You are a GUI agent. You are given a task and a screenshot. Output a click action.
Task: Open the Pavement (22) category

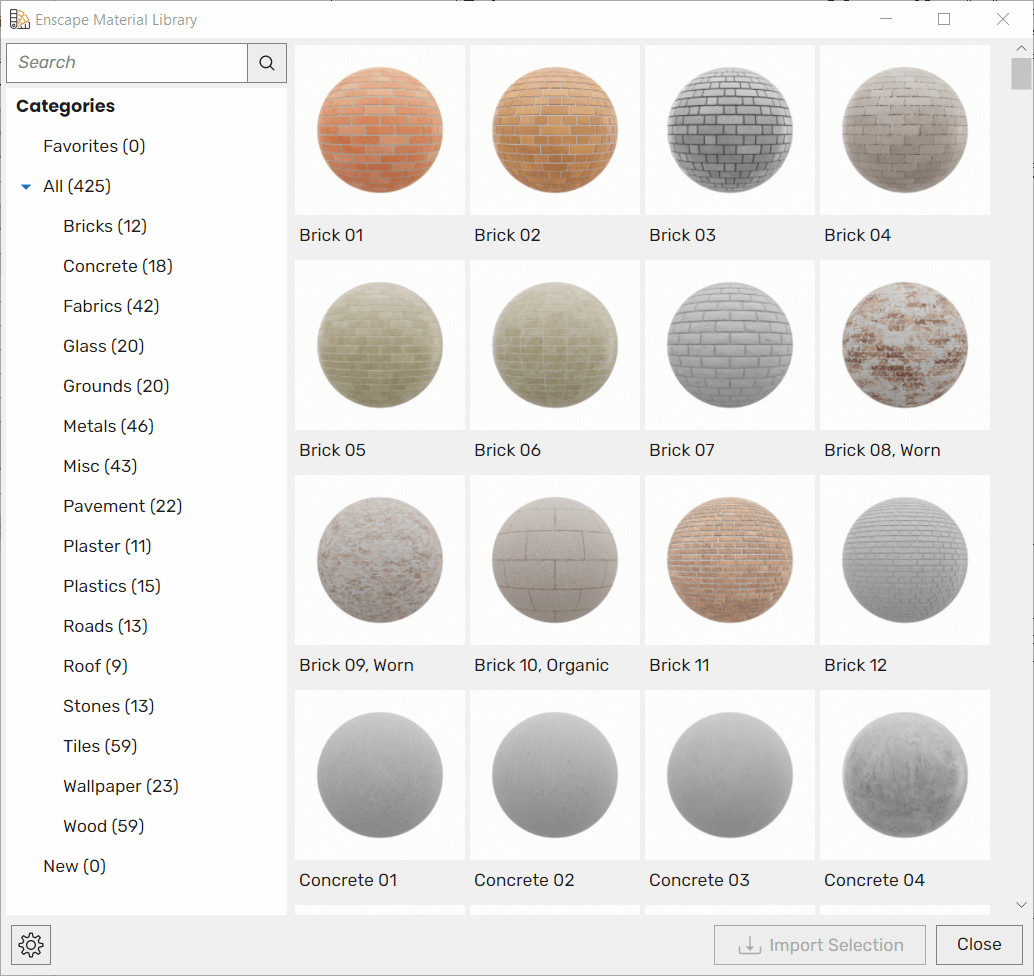123,506
